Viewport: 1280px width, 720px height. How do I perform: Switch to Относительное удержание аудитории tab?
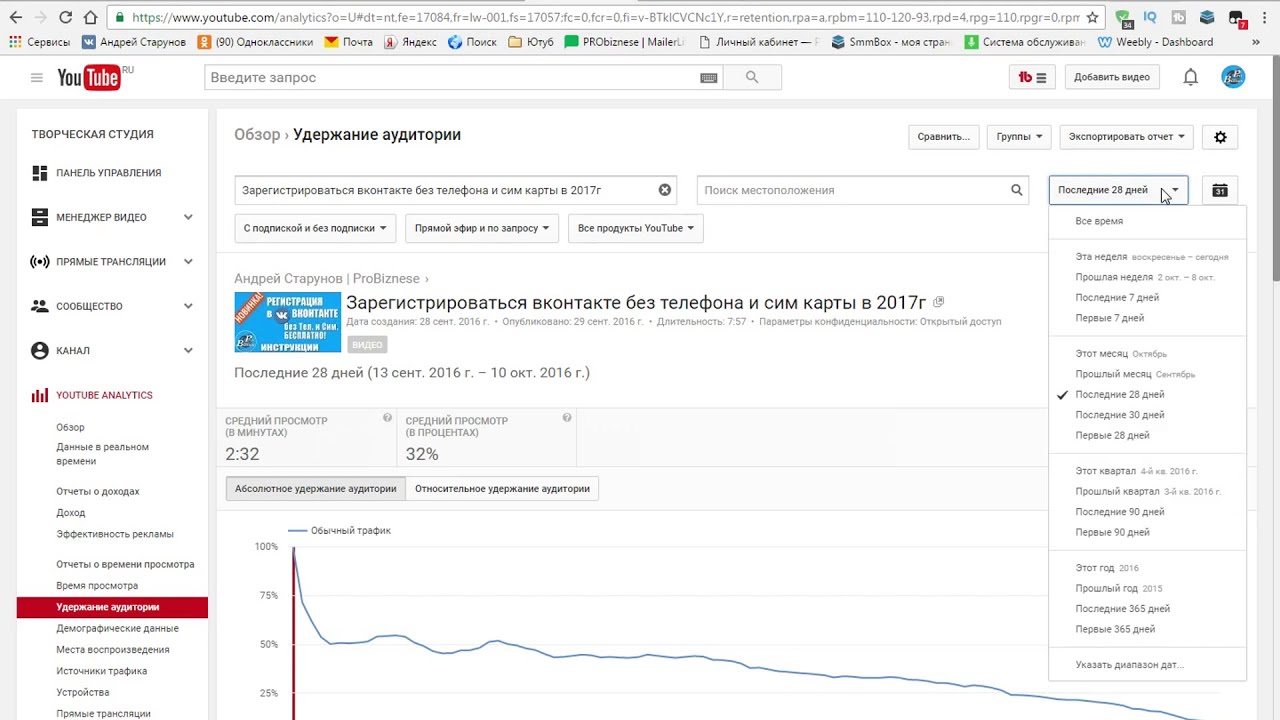502,489
